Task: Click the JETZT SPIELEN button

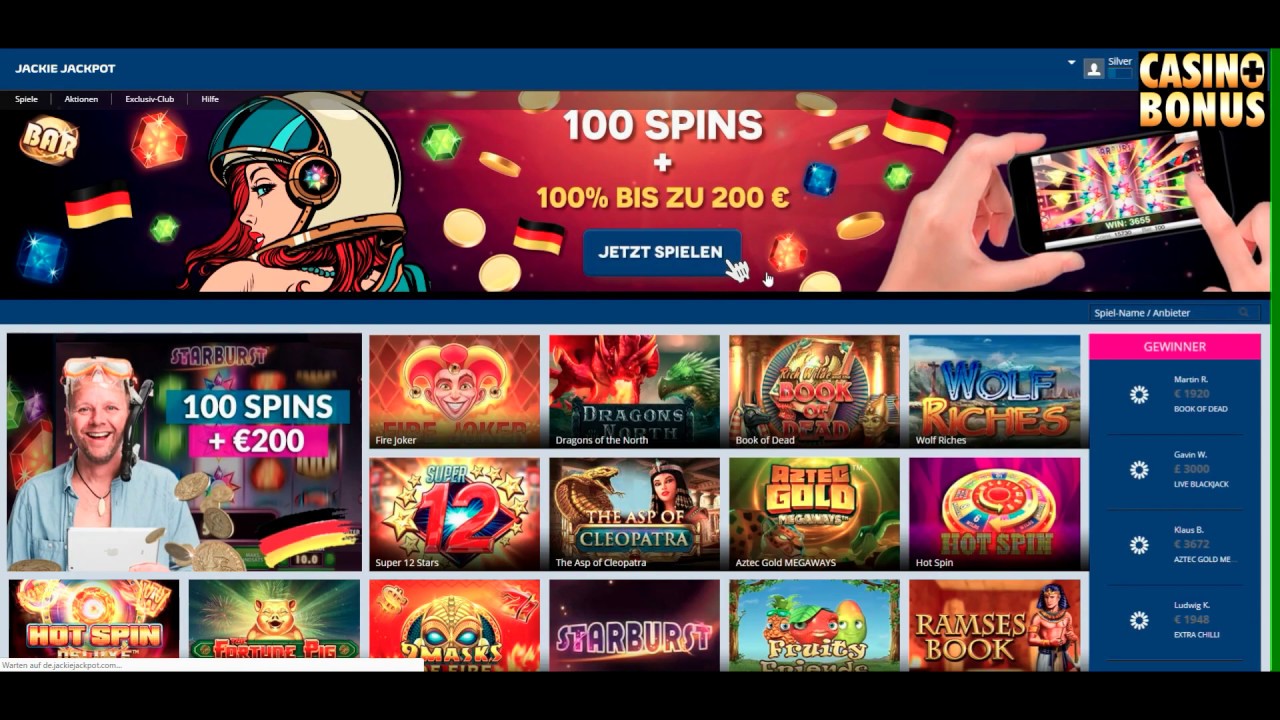Action: (x=661, y=252)
